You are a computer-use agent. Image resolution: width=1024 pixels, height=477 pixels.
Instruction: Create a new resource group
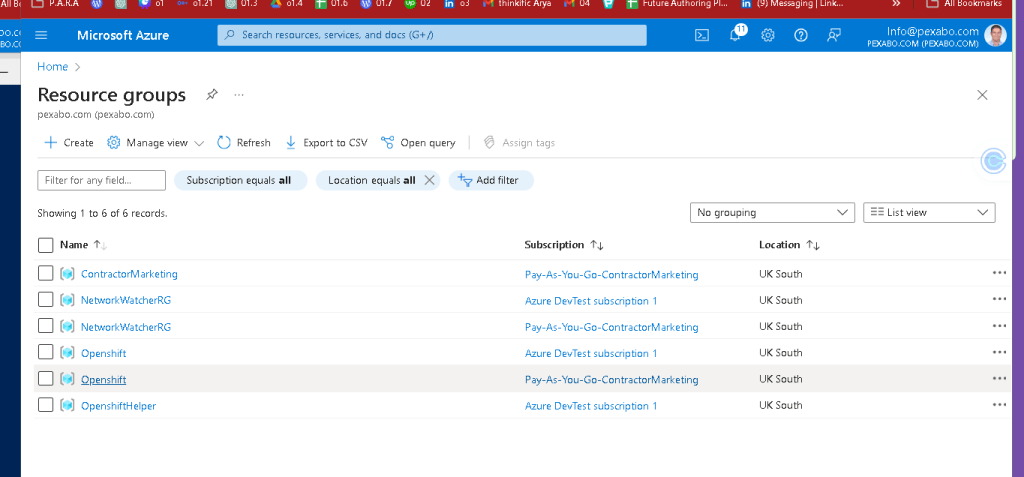pyautogui.click(x=69, y=142)
